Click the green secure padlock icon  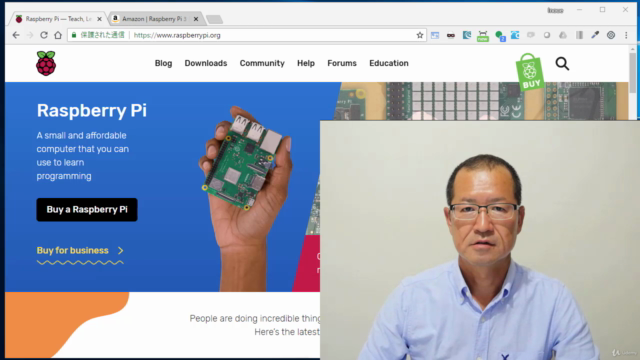(x=74, y=35)
